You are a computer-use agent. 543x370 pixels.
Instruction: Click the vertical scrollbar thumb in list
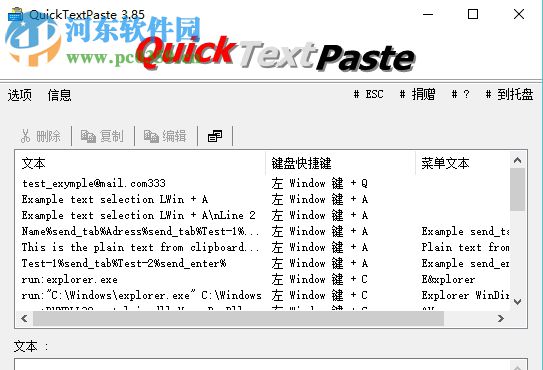[518, 190]
